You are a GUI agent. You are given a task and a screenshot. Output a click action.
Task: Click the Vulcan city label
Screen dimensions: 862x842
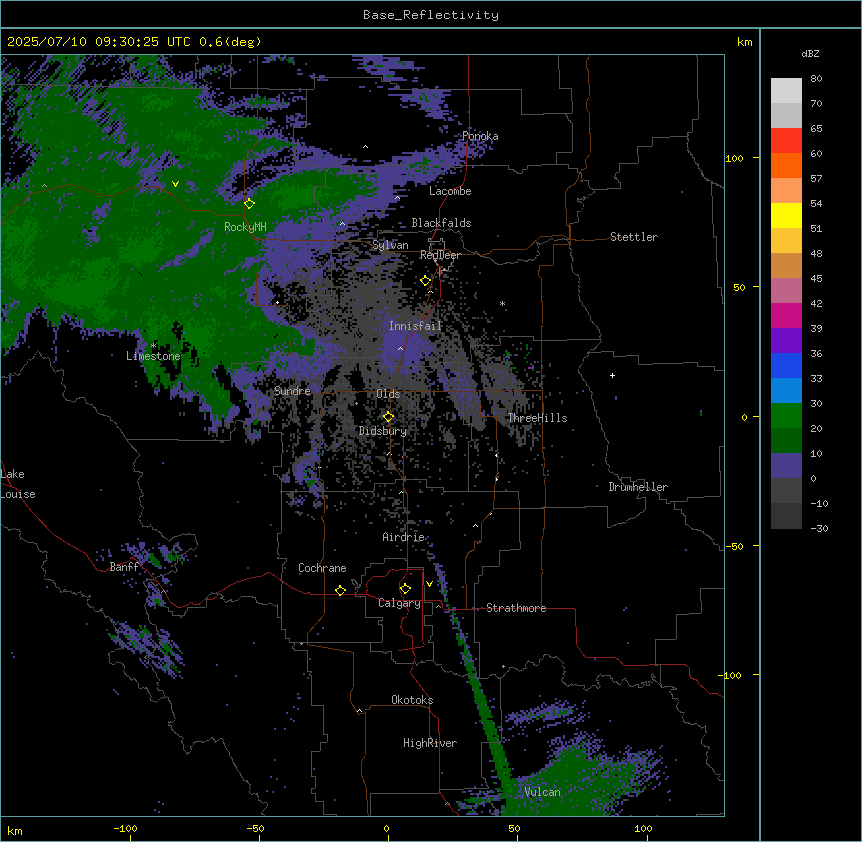543,792
